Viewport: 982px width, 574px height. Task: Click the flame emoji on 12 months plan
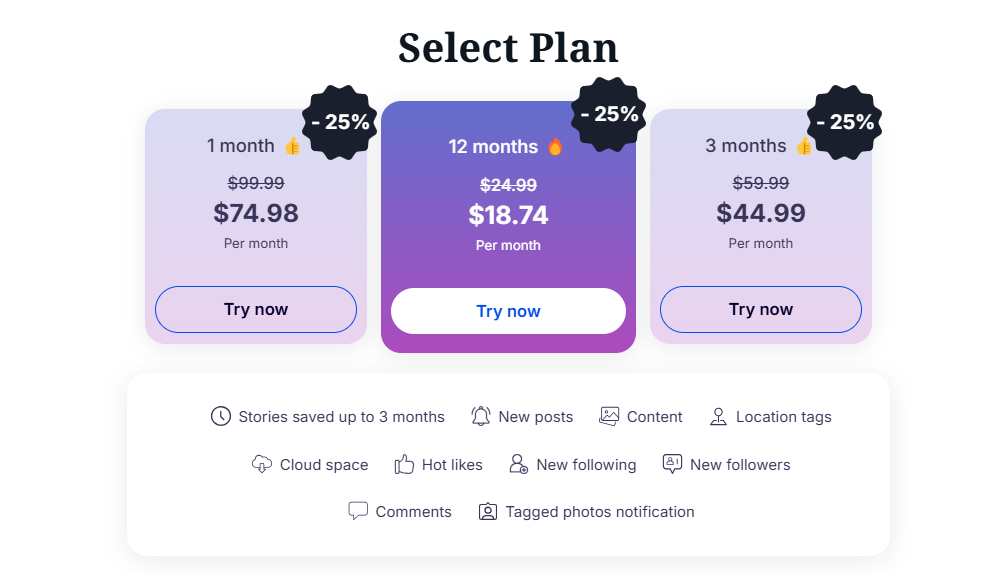(x=555, y=146)
